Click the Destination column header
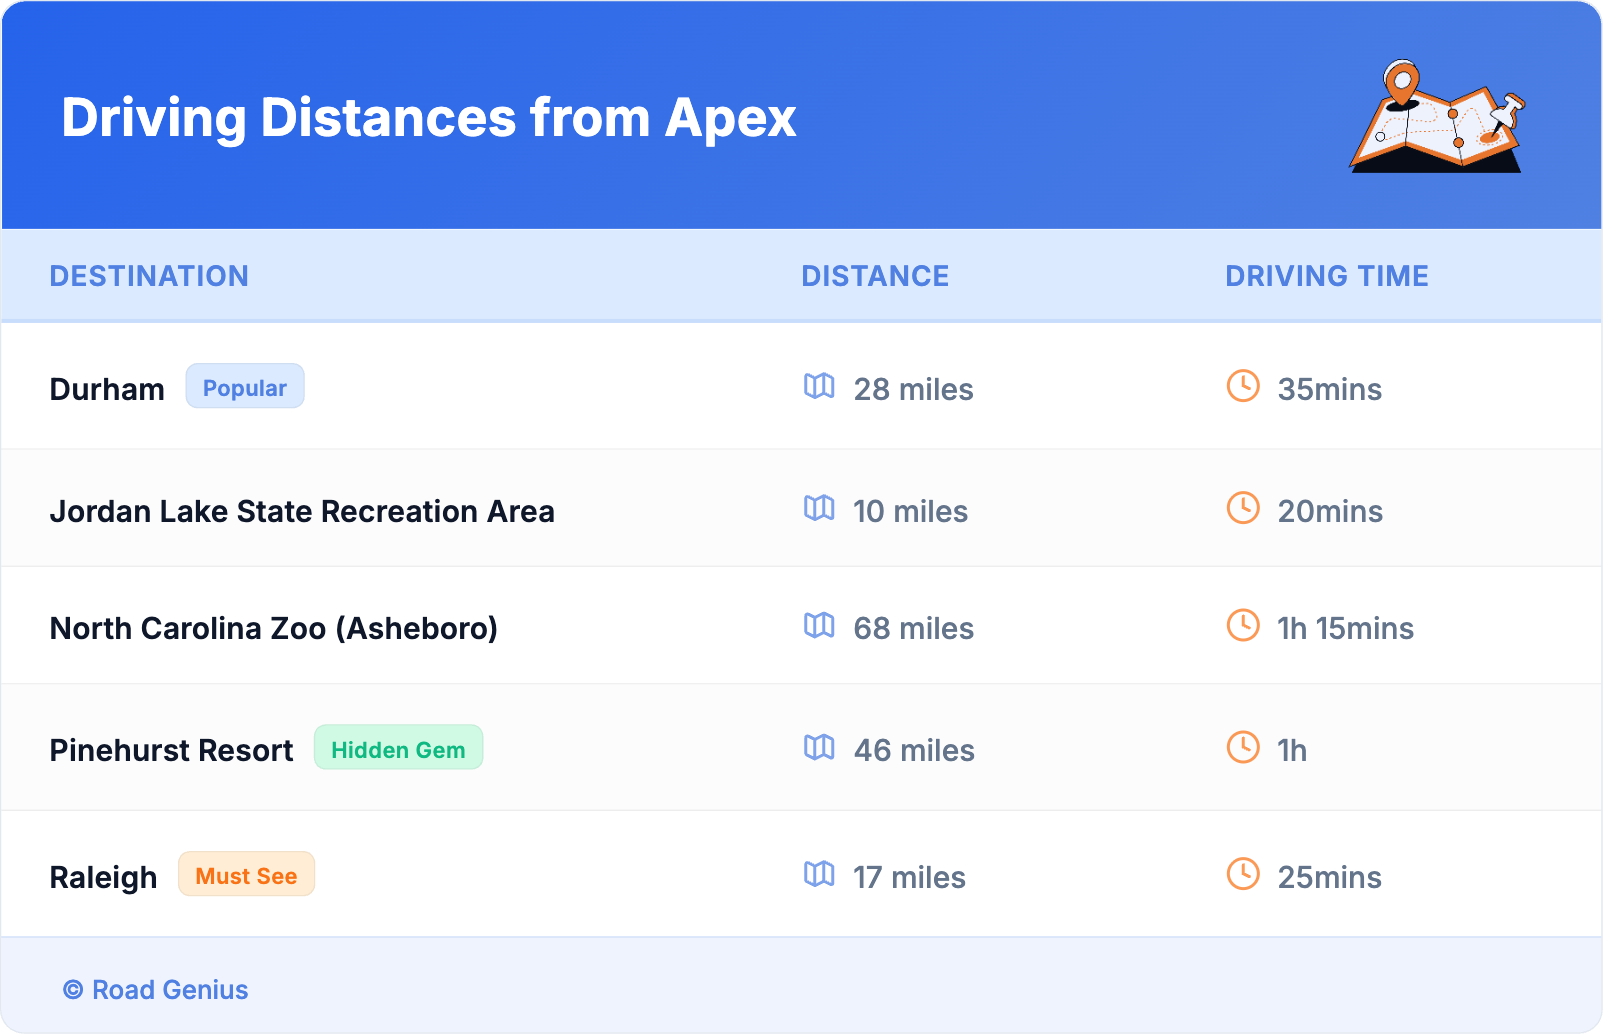The width and height of the screenshot is (1604, 1034). coord(149,276)
